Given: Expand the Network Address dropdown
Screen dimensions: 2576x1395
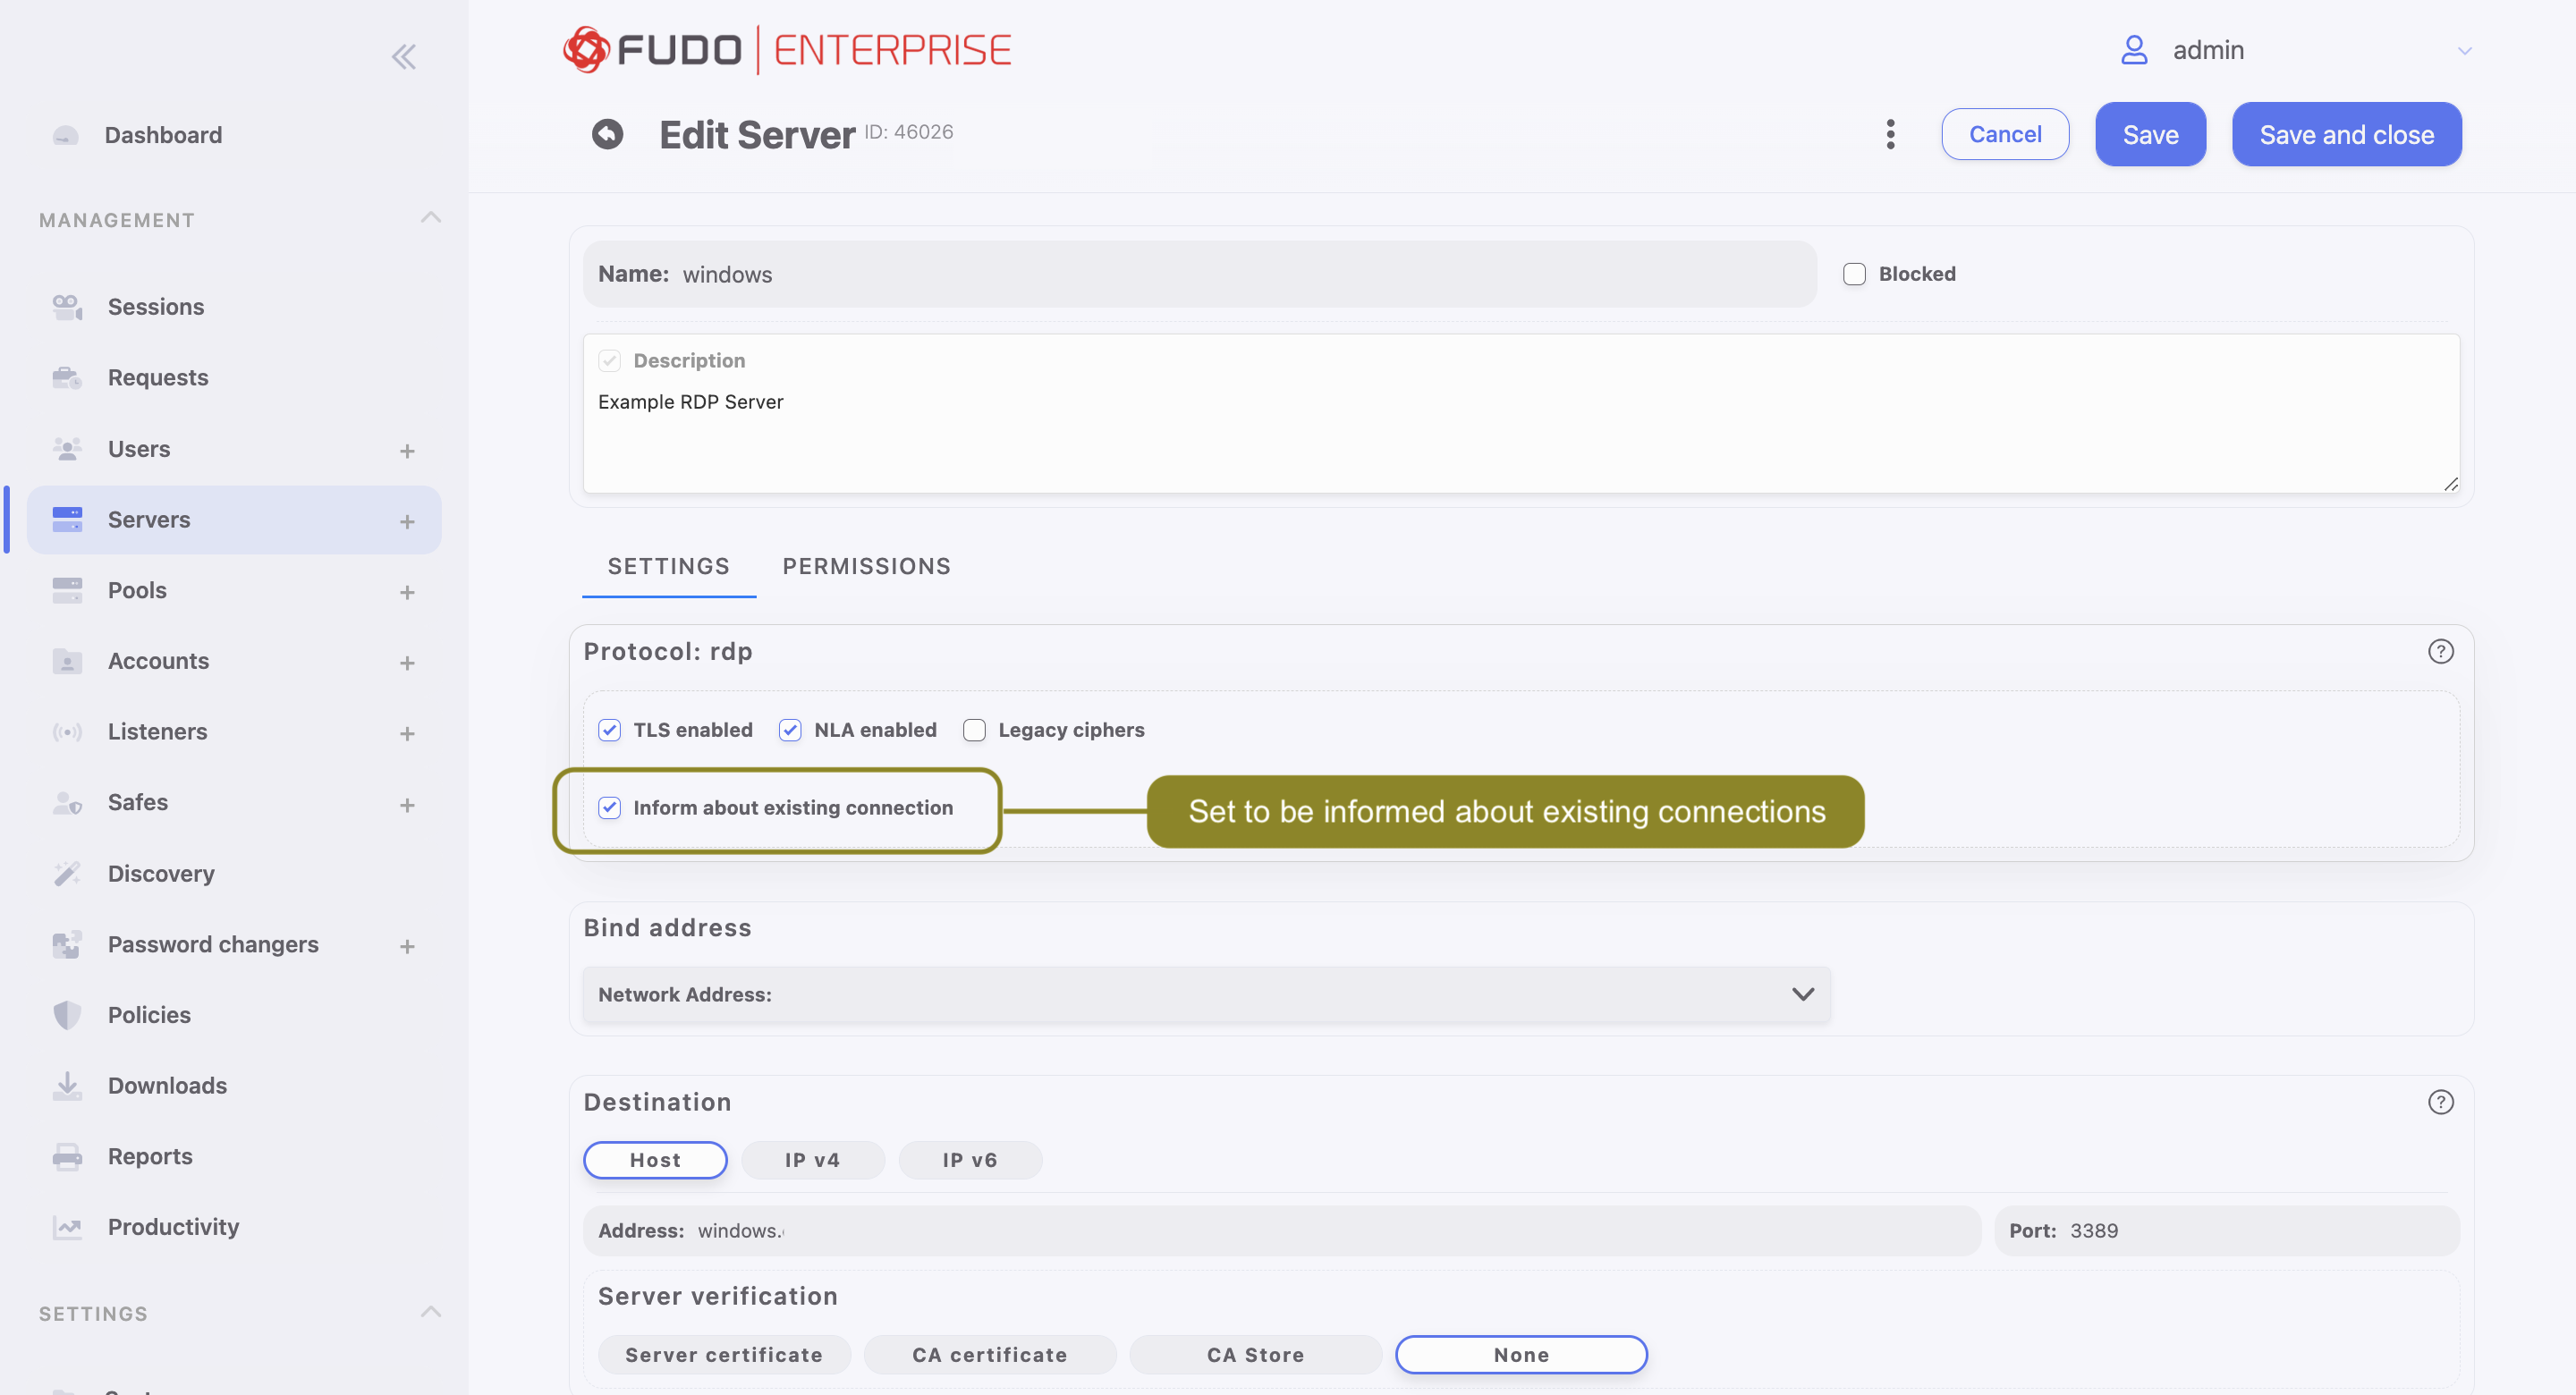Looking at the screenshot, I should click(x=1802, y=994).
